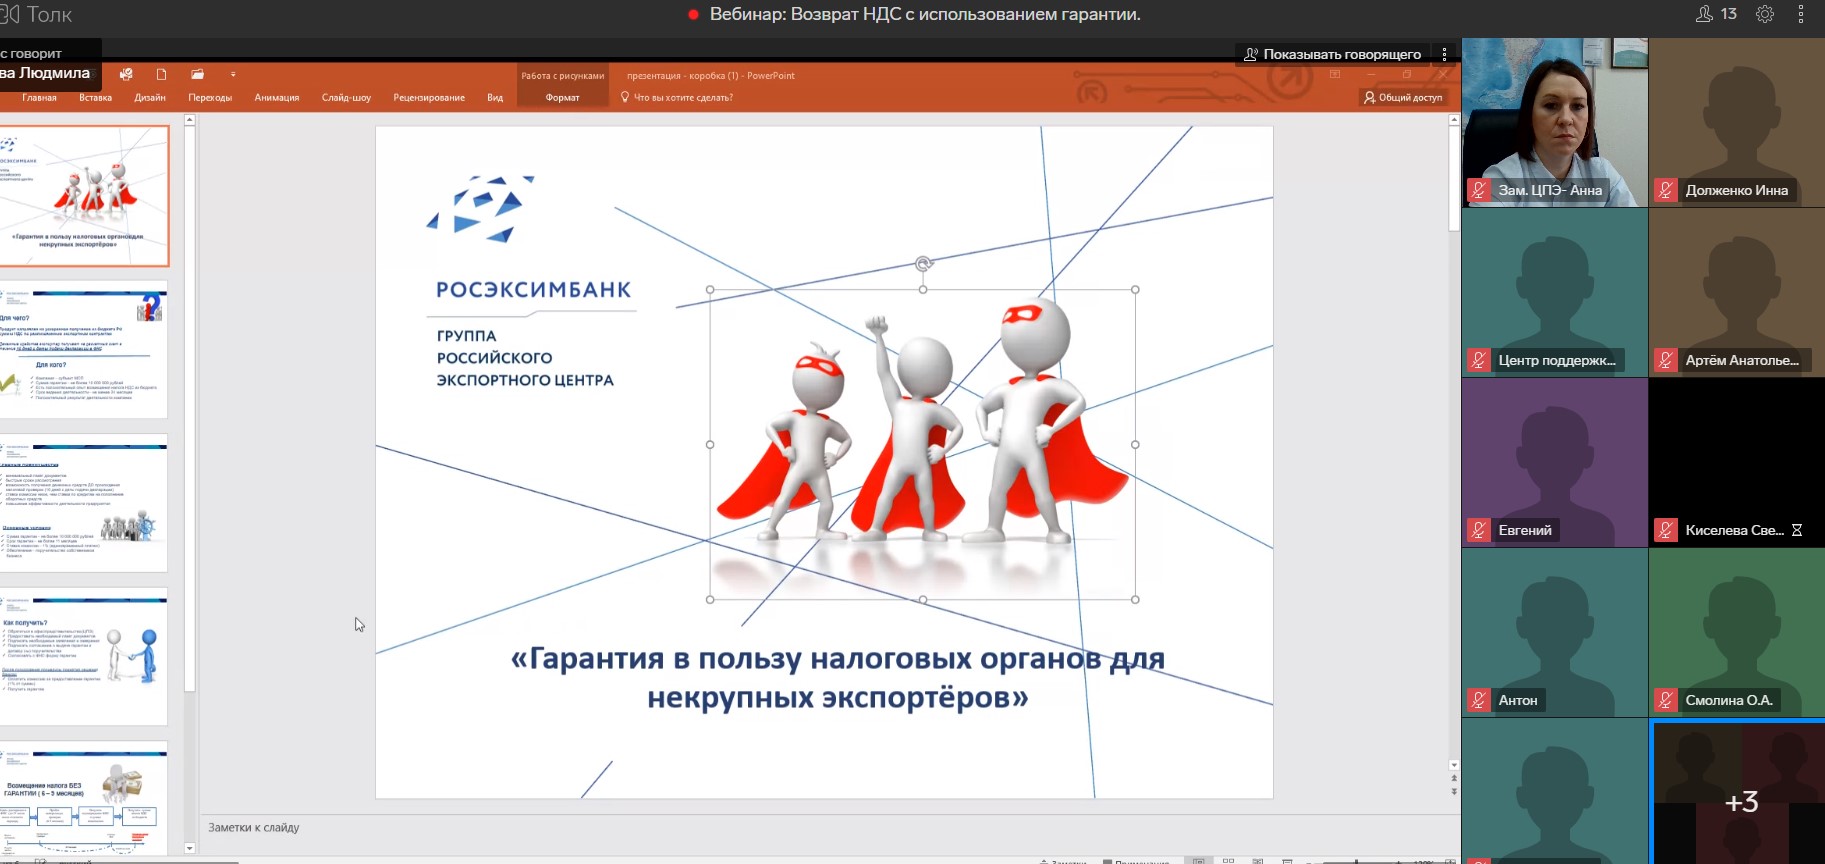Click the new document icon in quick access
Image resolution: width=1825 pixels, height=864 pixels.
[x=161, y=75]
